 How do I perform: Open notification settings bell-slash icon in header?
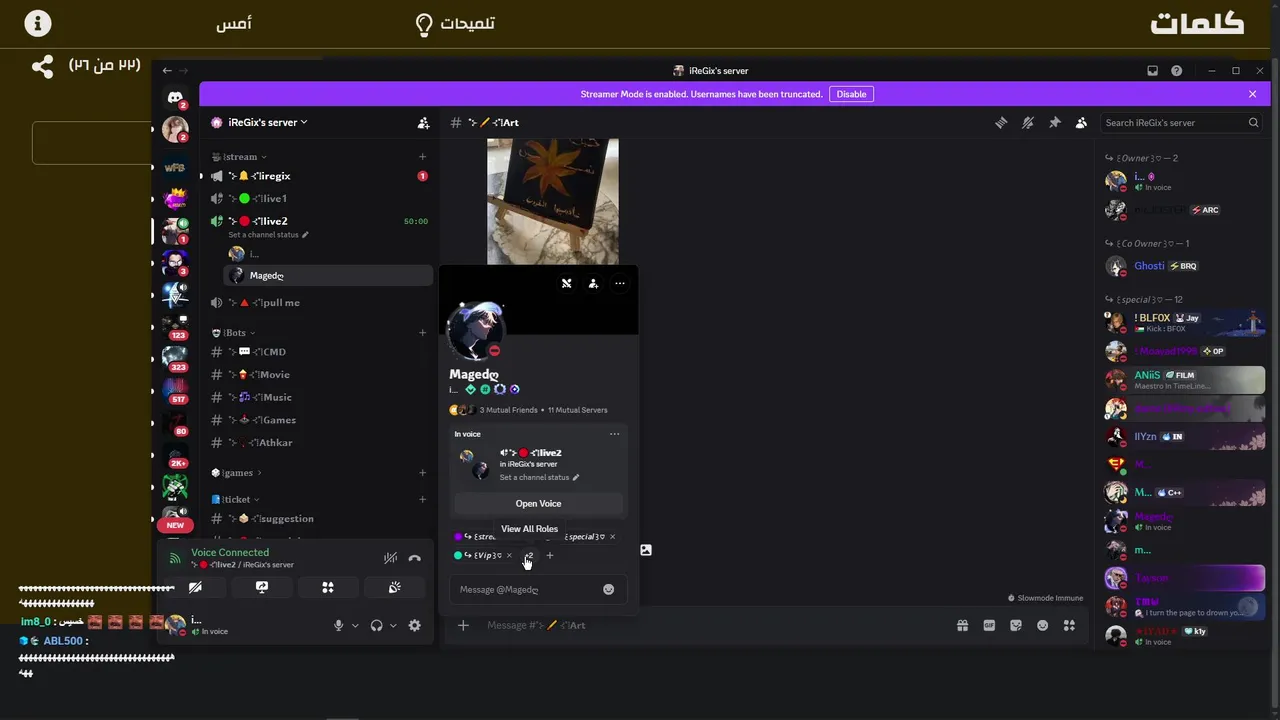coord(1027,123)
